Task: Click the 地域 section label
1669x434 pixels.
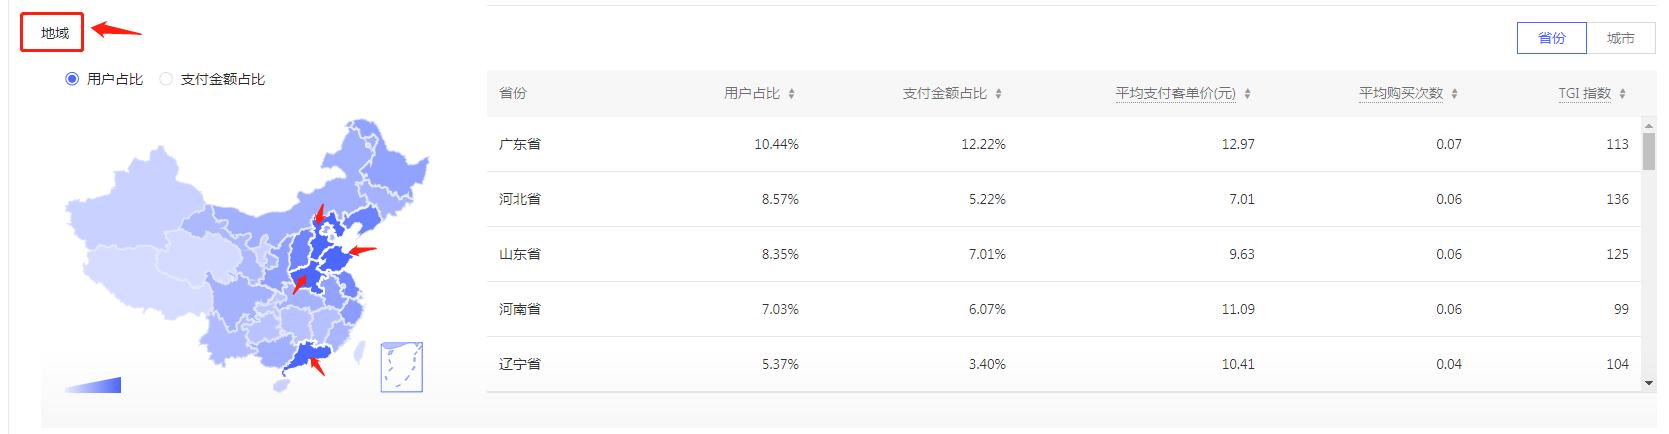Action: pos(54,33)
